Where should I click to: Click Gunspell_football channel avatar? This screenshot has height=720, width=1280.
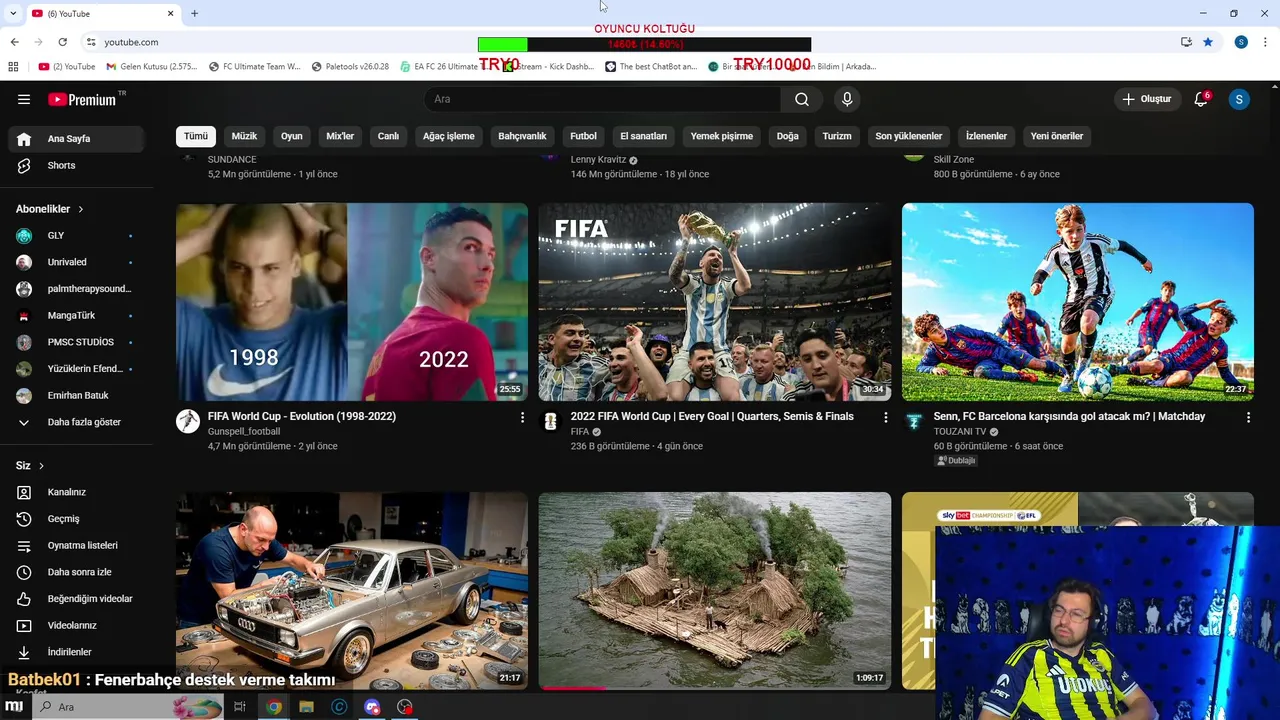point(188,421)
